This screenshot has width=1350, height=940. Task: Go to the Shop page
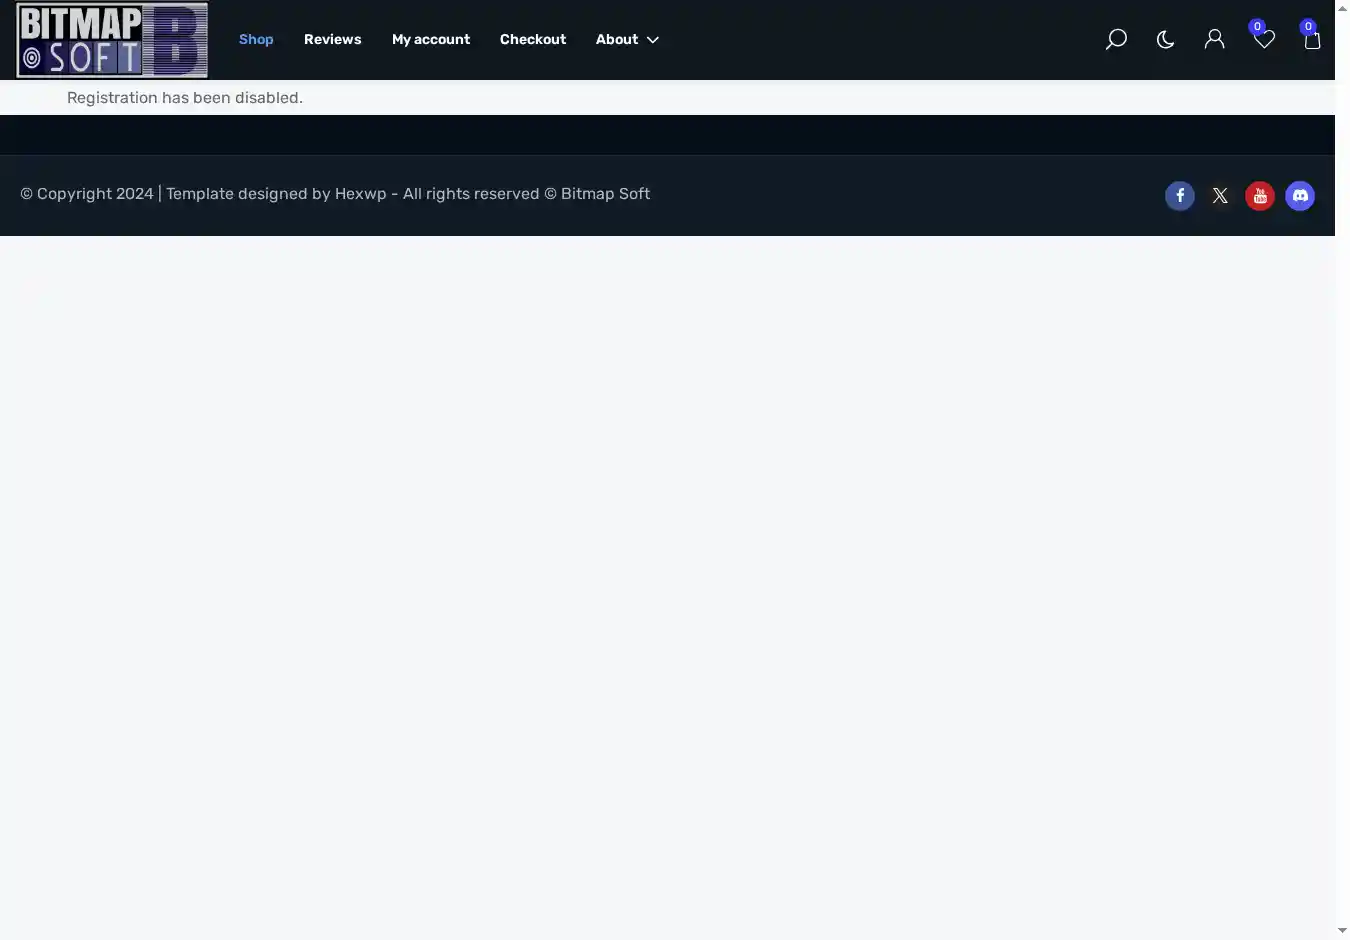pyautogui.click(x=256, y=40)
